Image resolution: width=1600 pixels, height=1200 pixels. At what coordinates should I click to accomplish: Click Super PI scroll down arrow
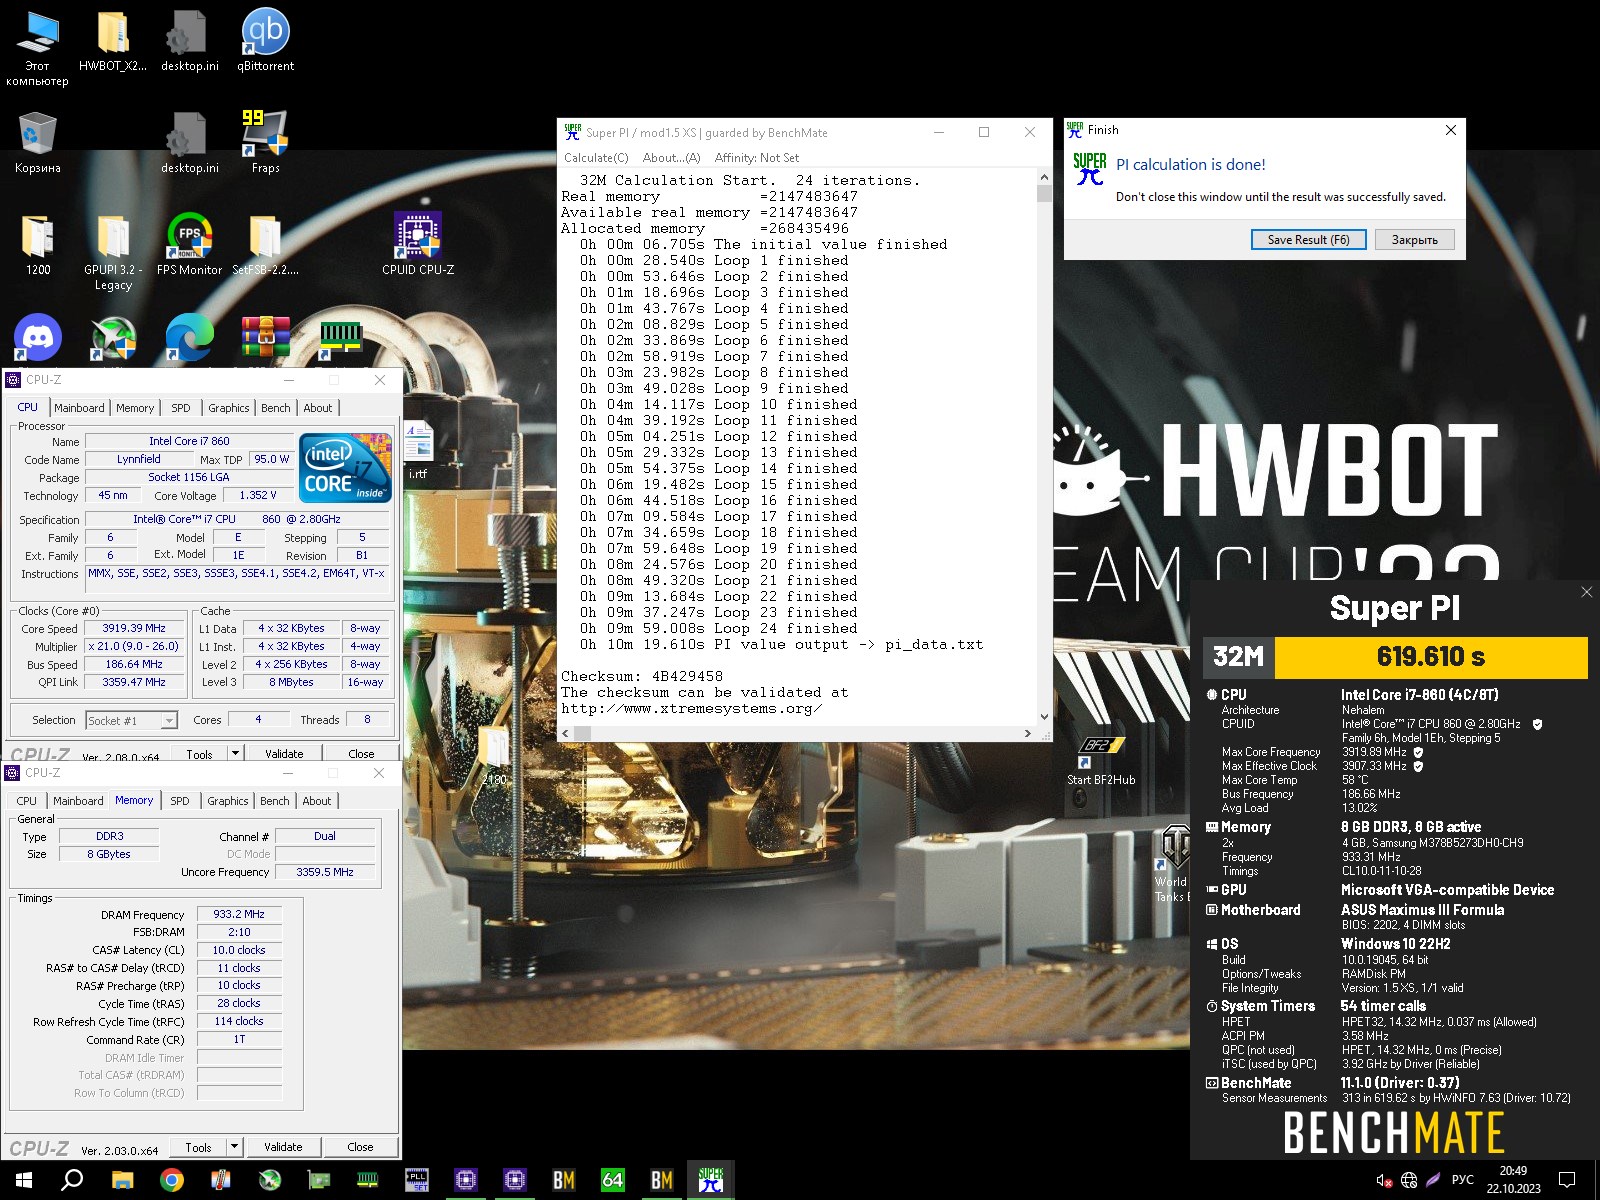coord(1044,716)
